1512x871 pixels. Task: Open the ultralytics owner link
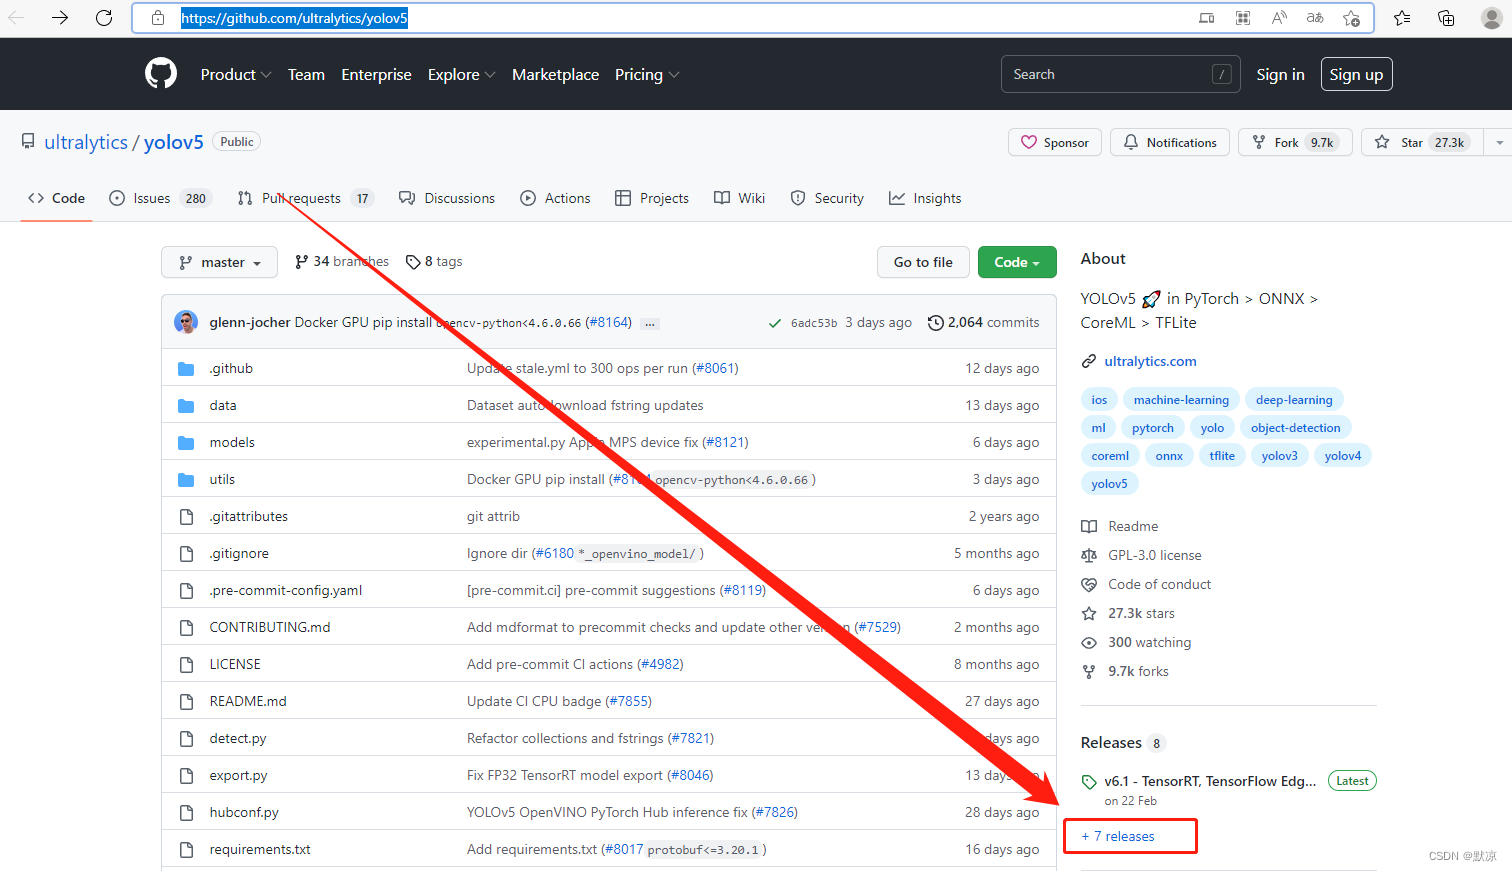(x=86, y=142)
